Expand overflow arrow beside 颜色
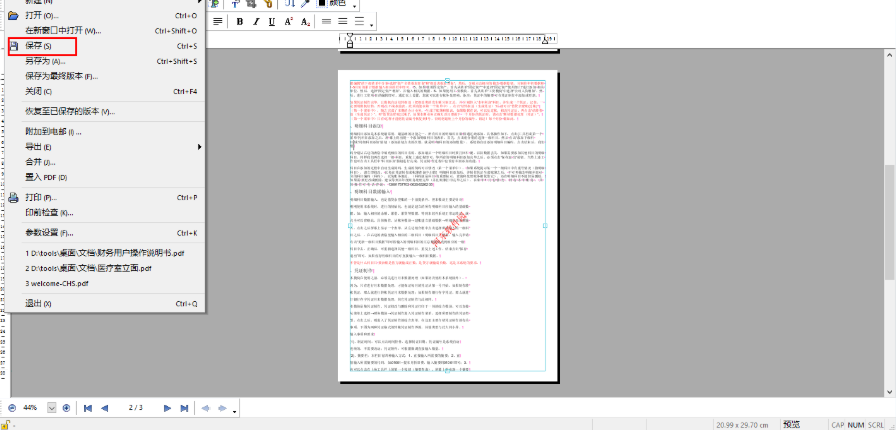This screenshot has height=430, width=896. [x=354, y=7]
